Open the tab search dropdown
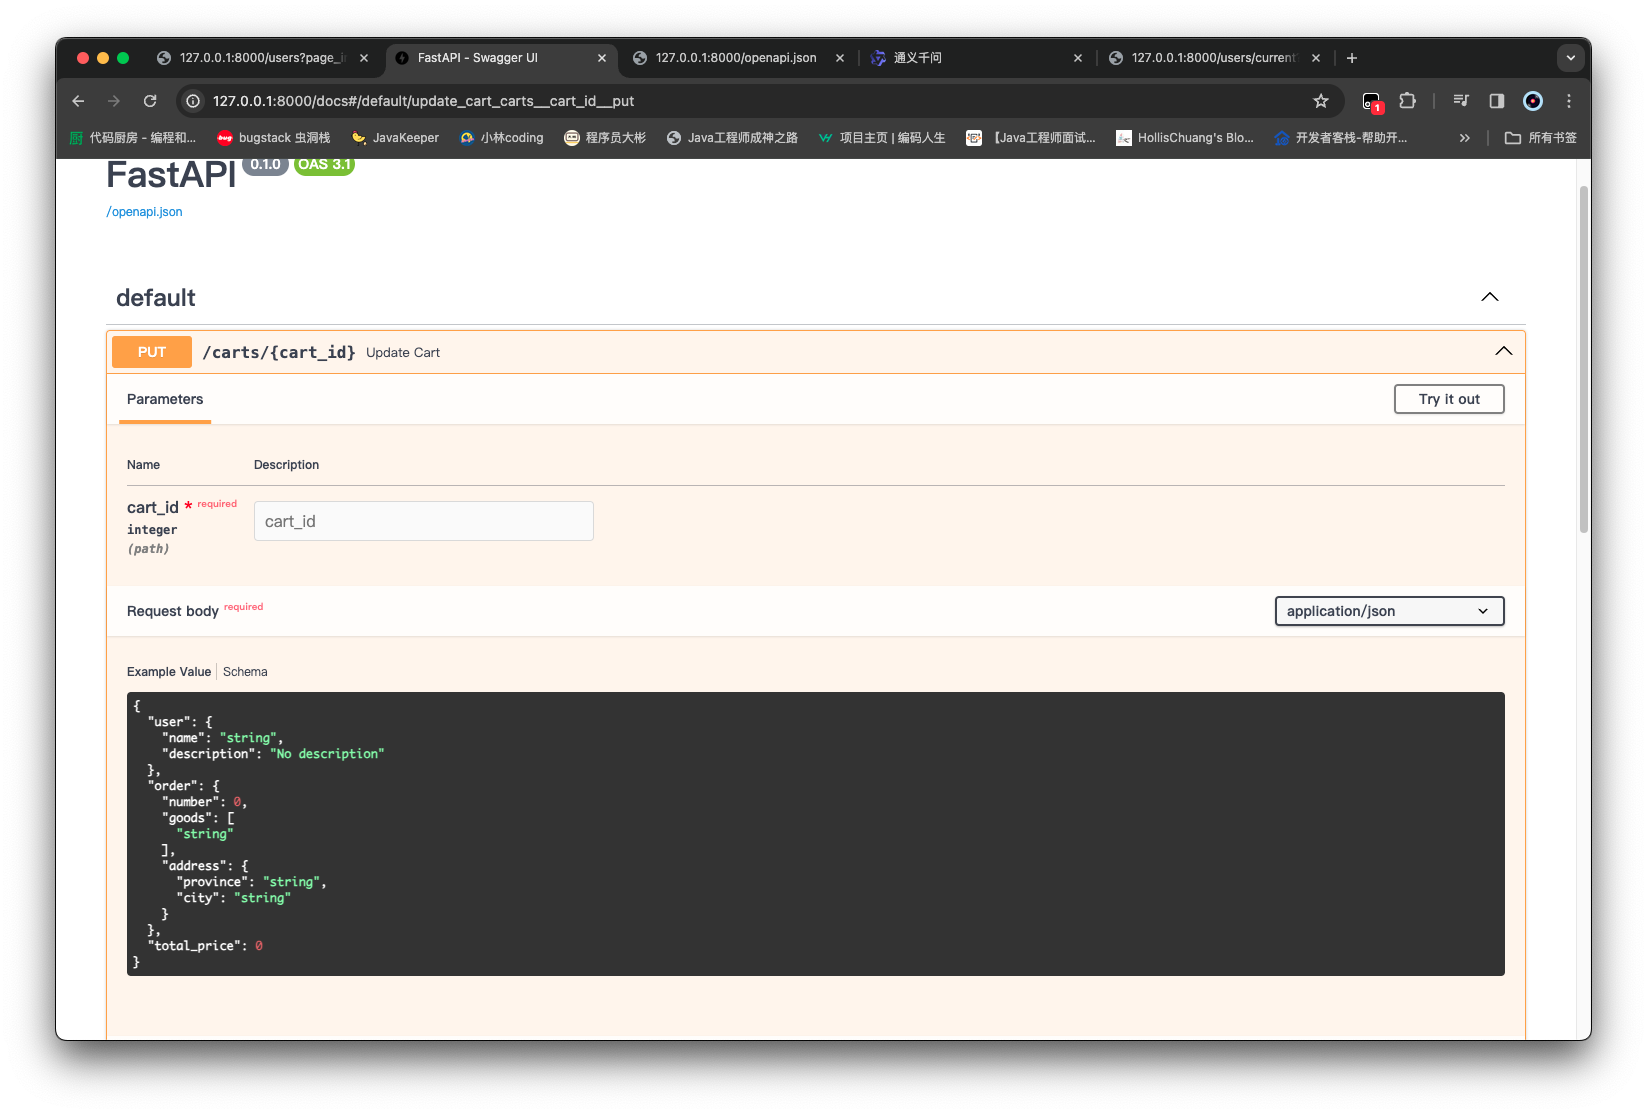1647x1114 pixels. (1570, 58)
